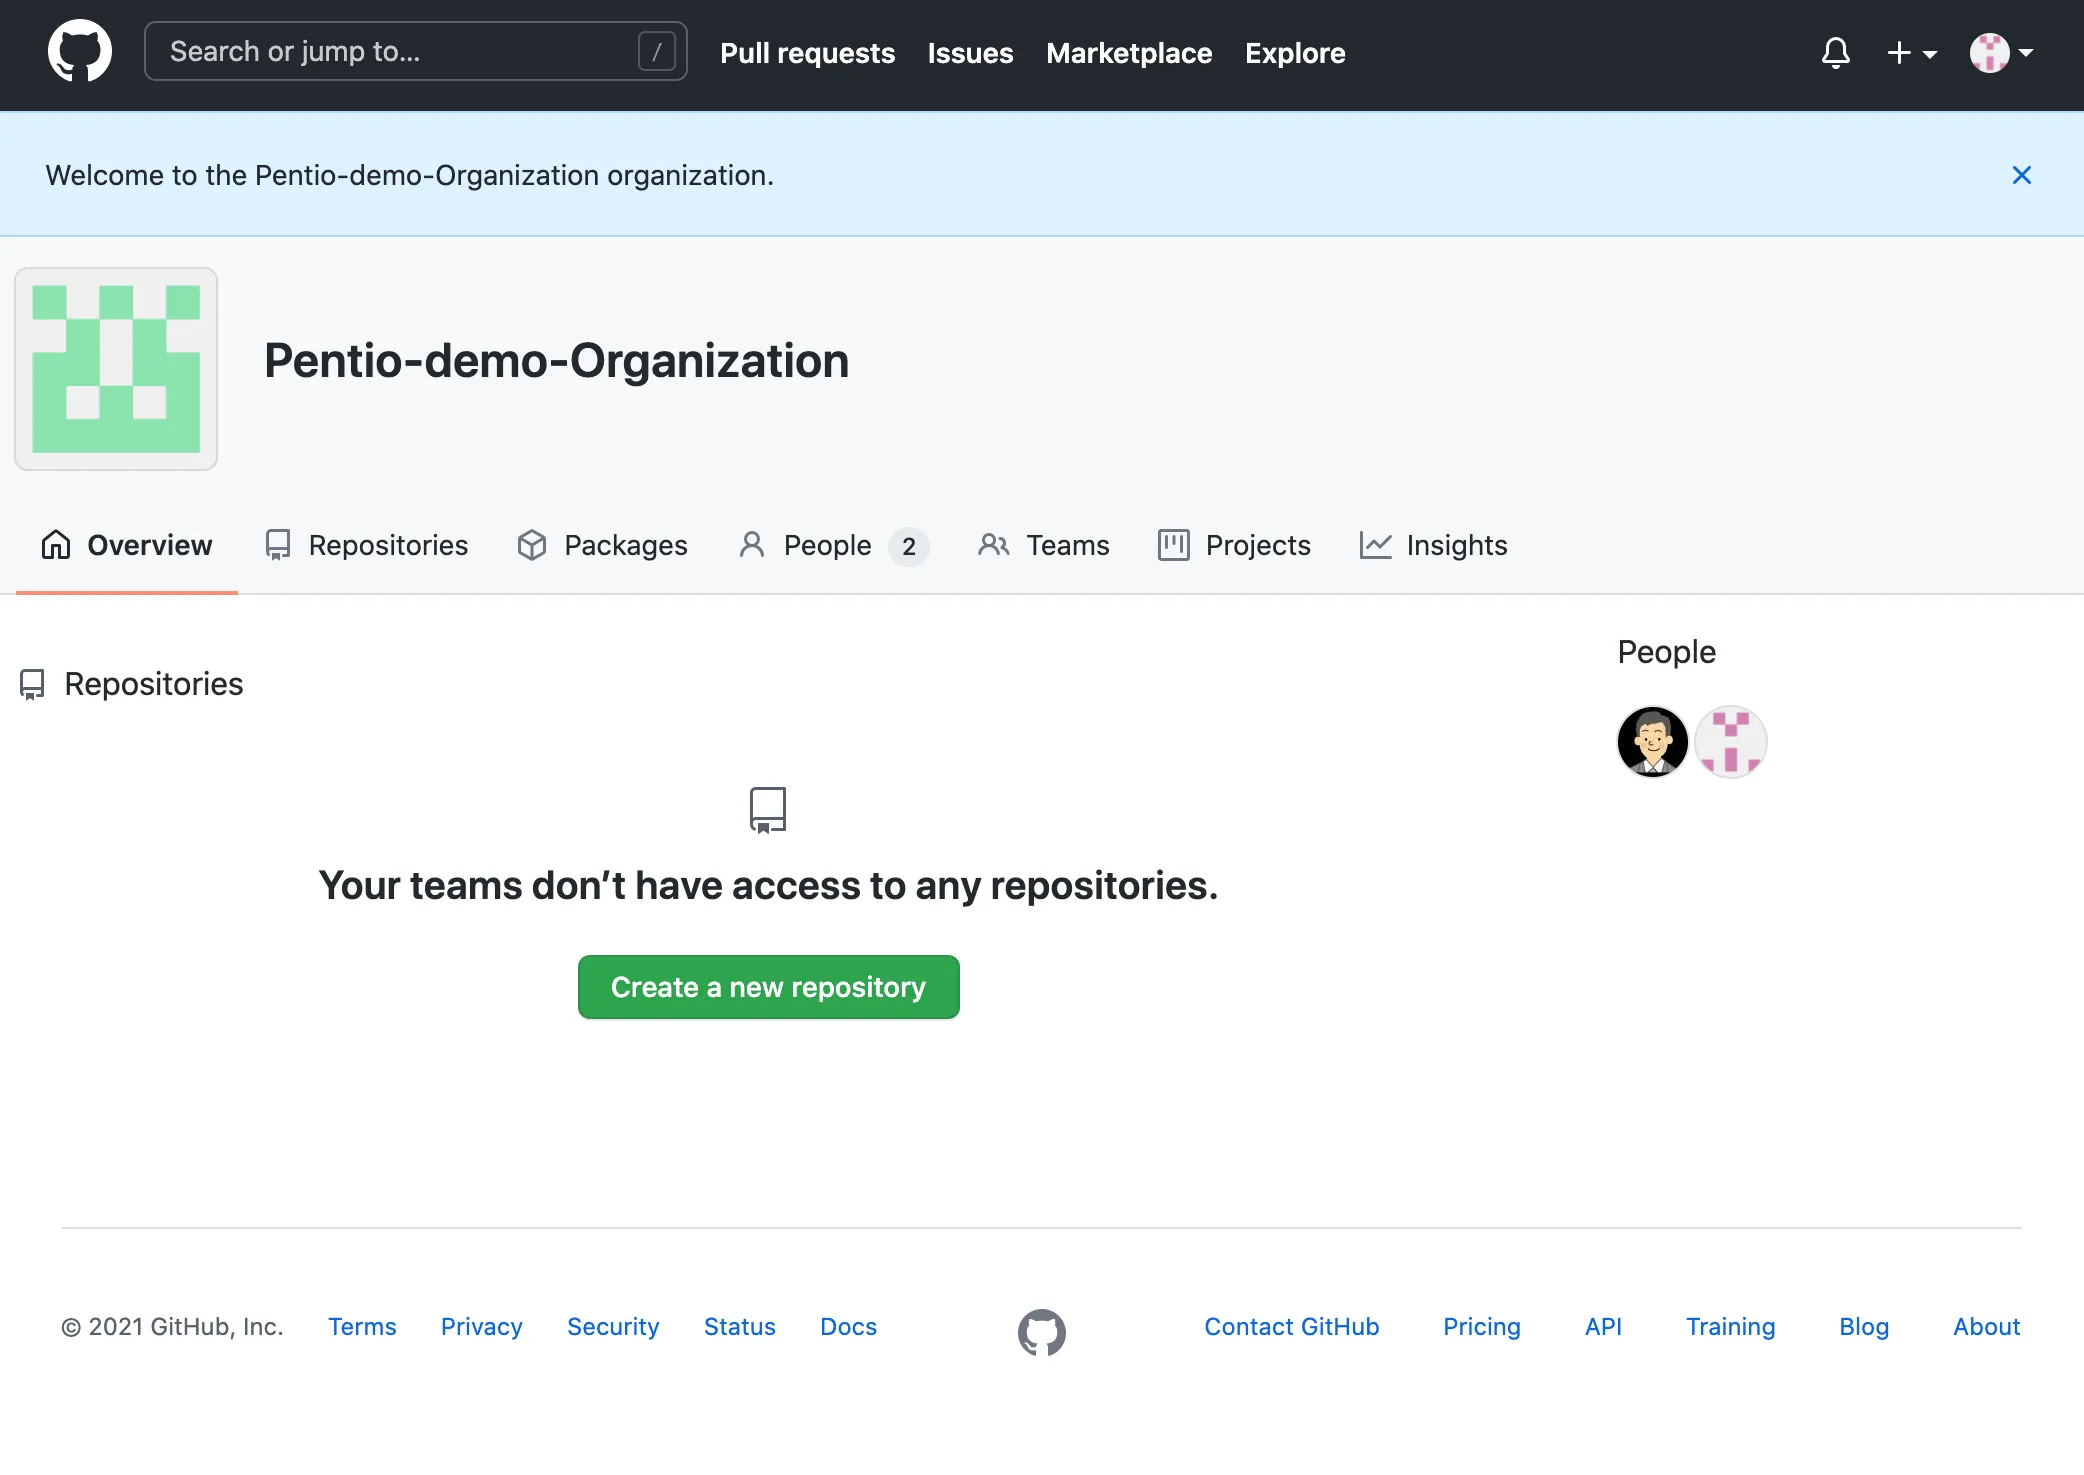Open the Teams tab
This screenshot has width=2084, height=1475.
pyautogui.click(x=1044, y=545)
